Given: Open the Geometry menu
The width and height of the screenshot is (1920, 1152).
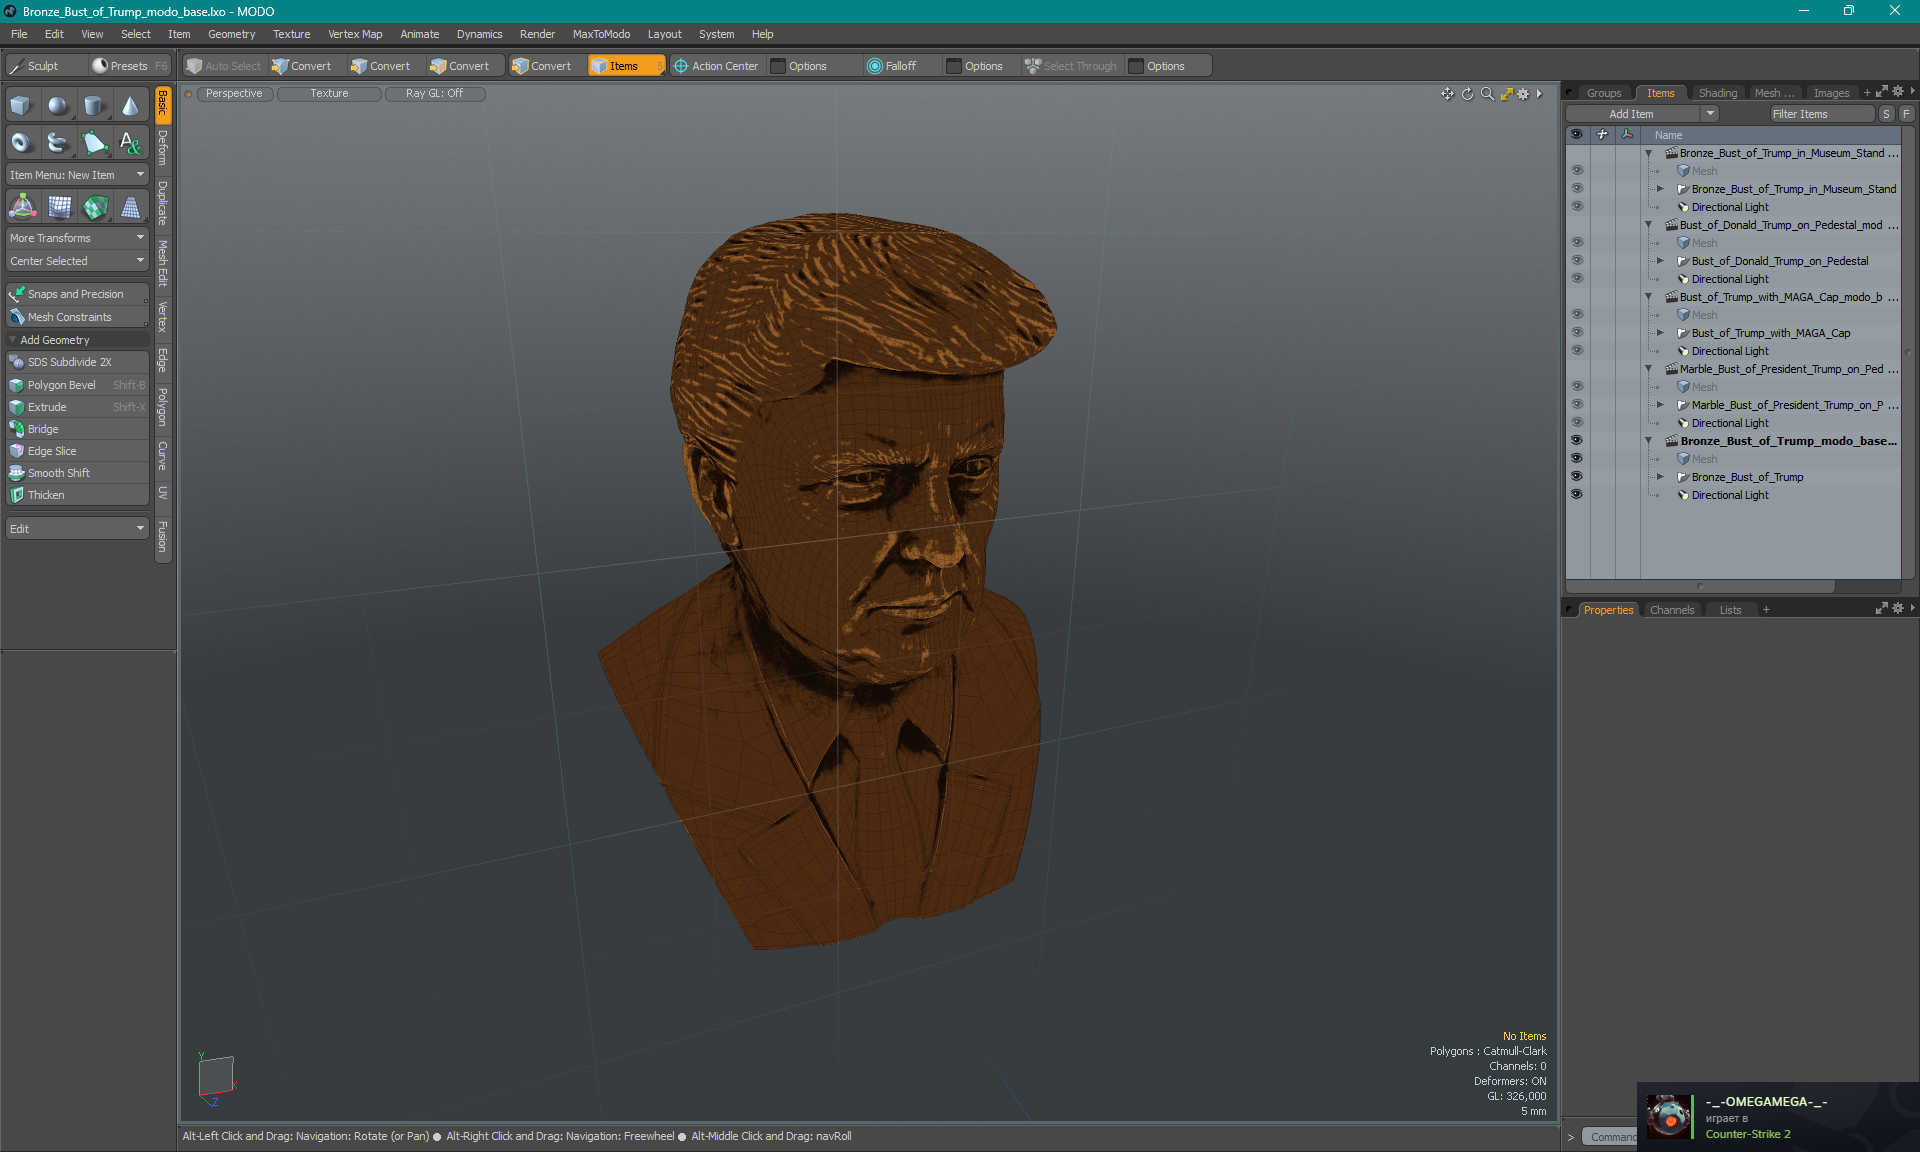Looking at the screenshot, I should click(x=231, y=34).
